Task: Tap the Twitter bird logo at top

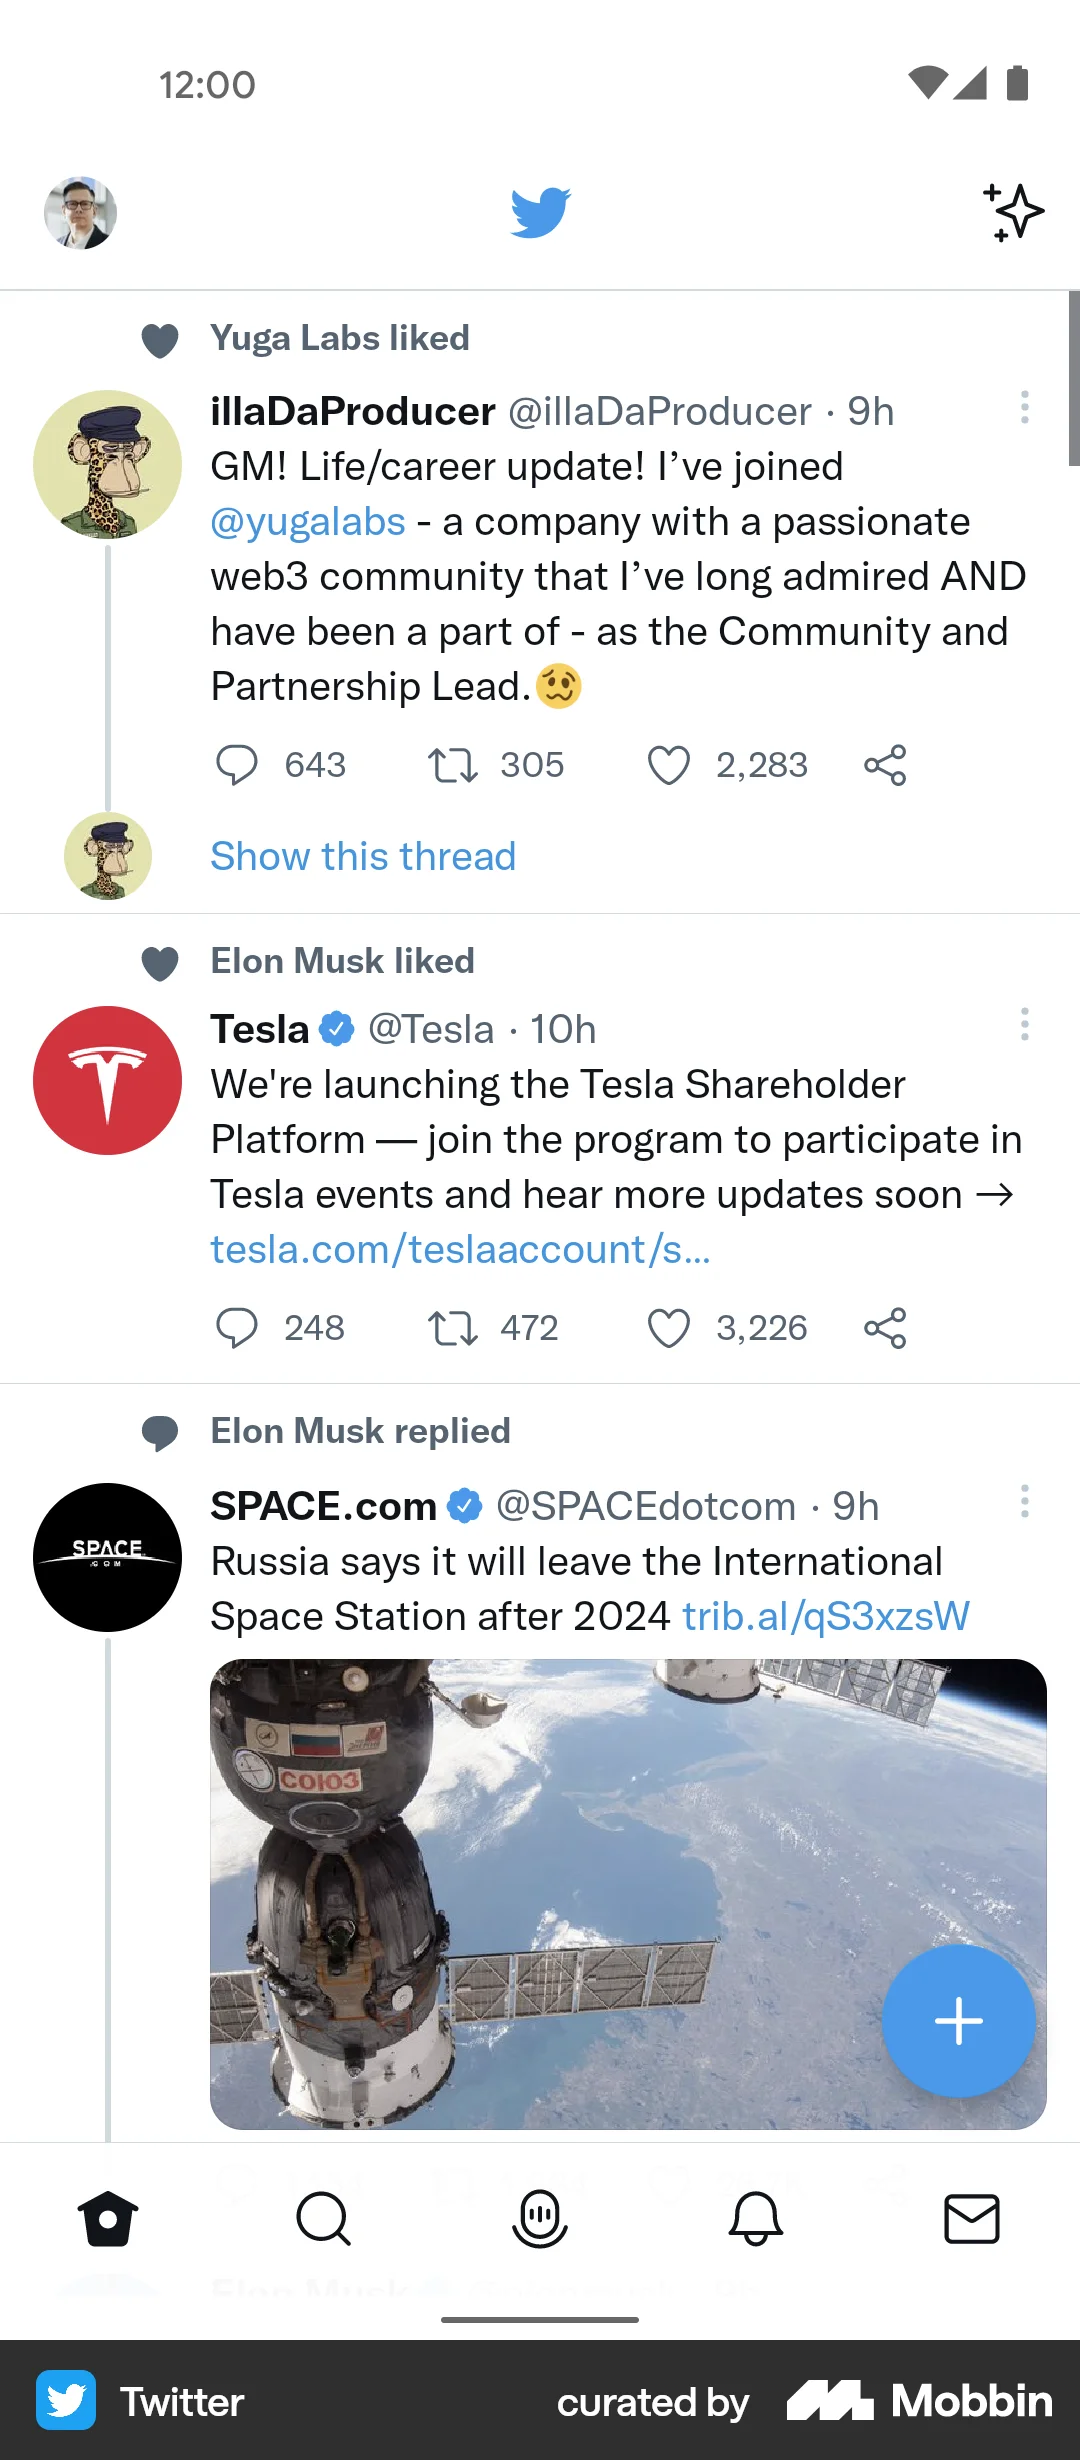Action: pos(540,211)
